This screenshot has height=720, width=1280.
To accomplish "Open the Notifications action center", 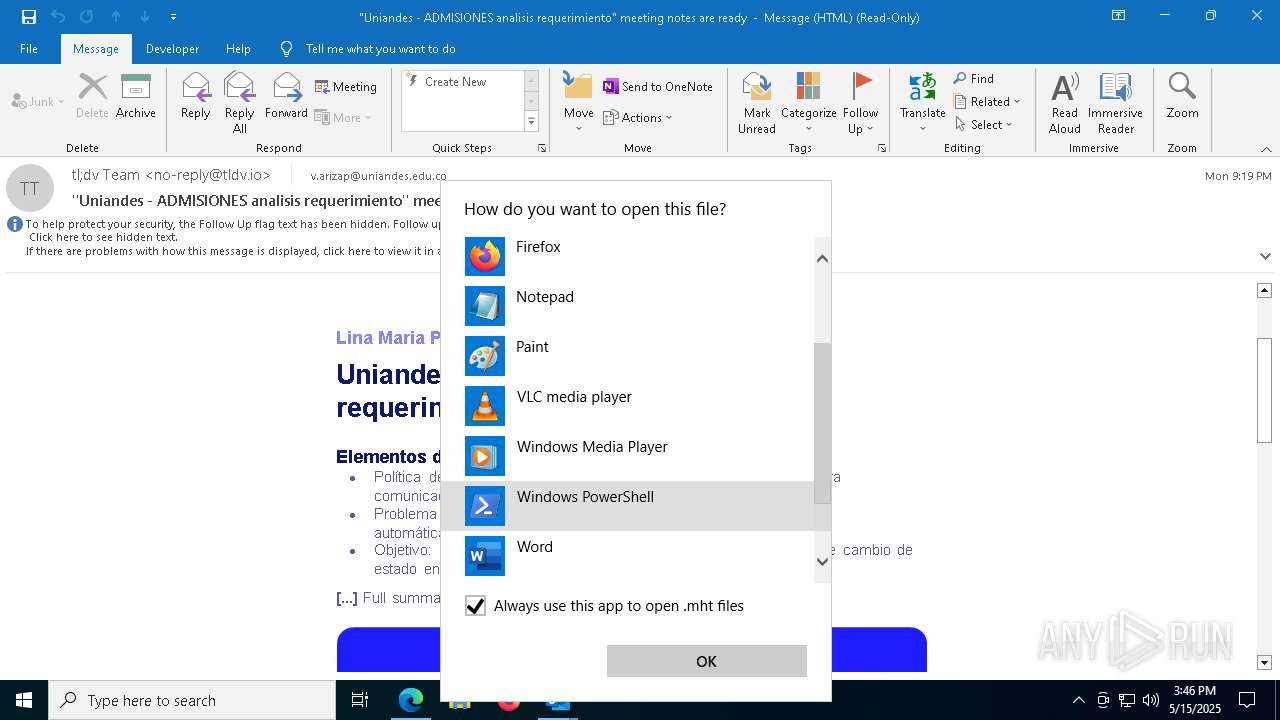I will coord(1247,700).
